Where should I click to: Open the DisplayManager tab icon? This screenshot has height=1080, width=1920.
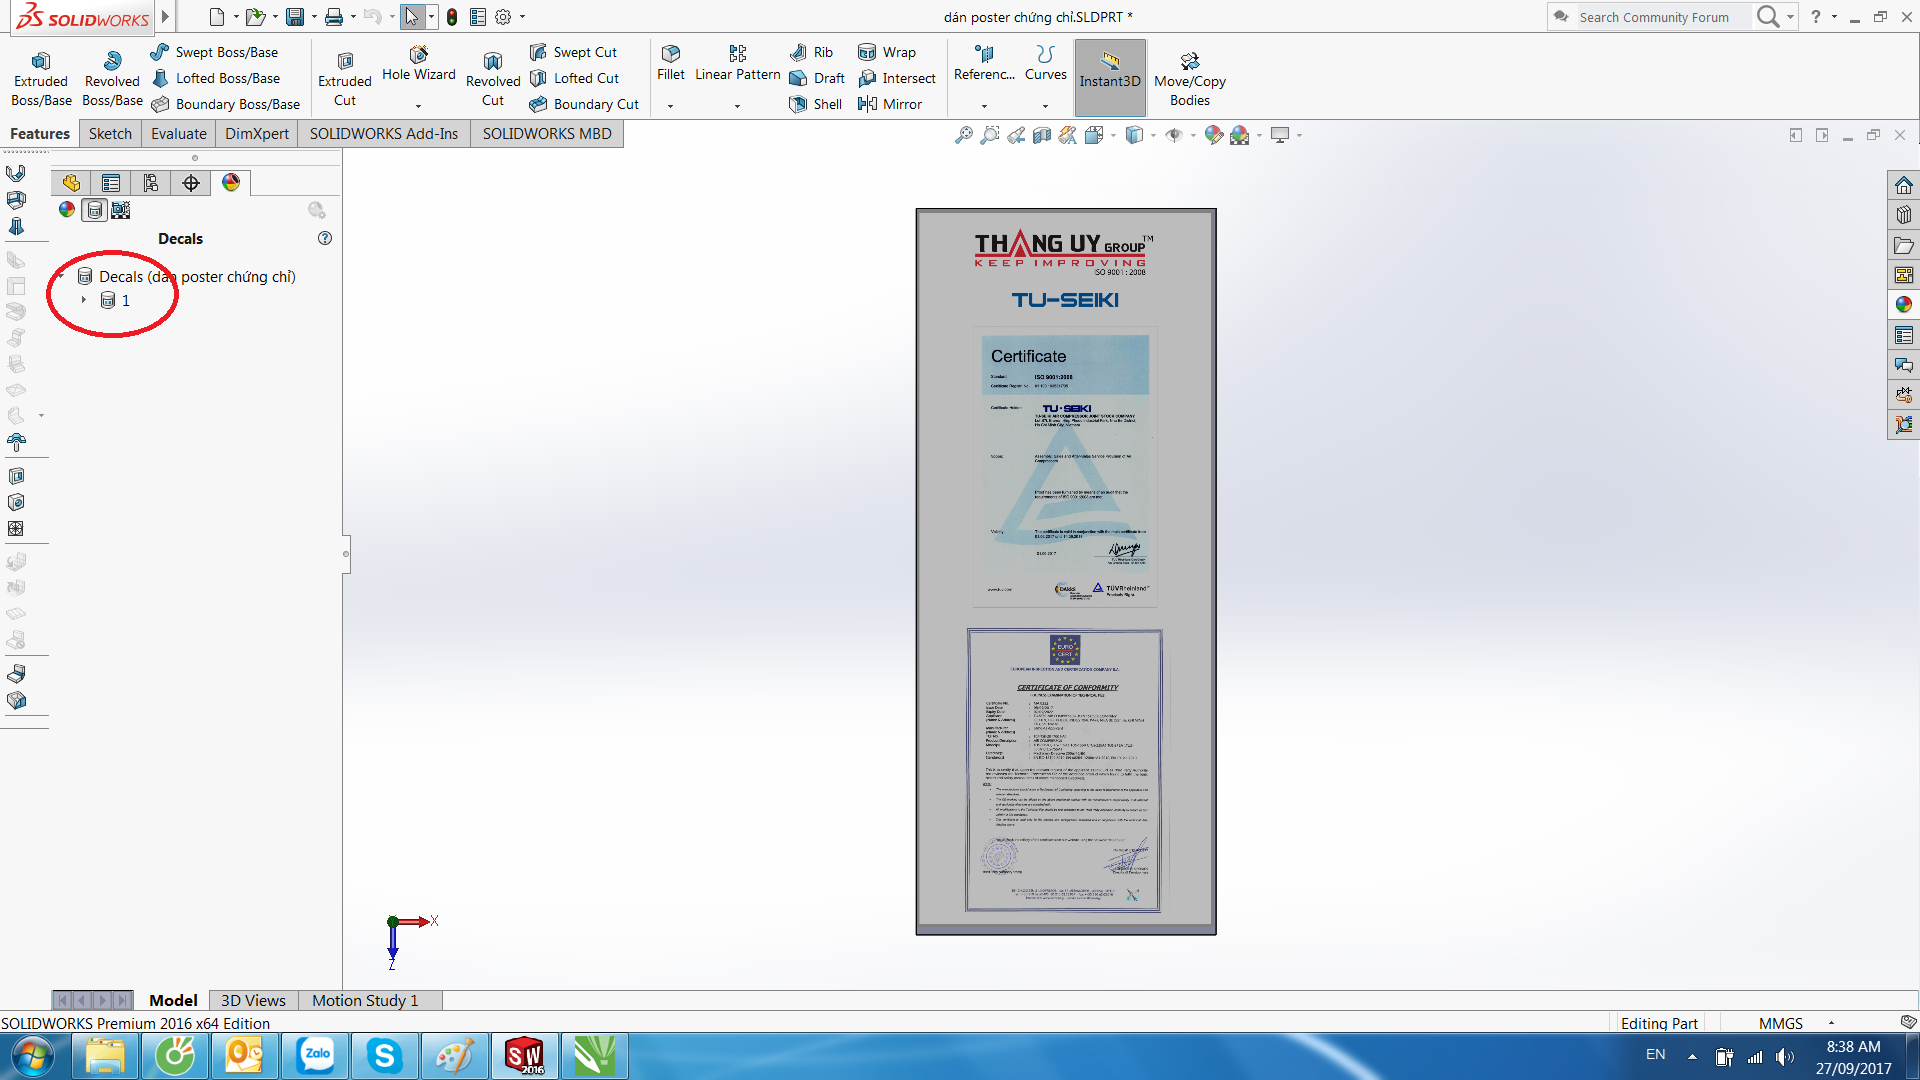[x=231, y=183]
